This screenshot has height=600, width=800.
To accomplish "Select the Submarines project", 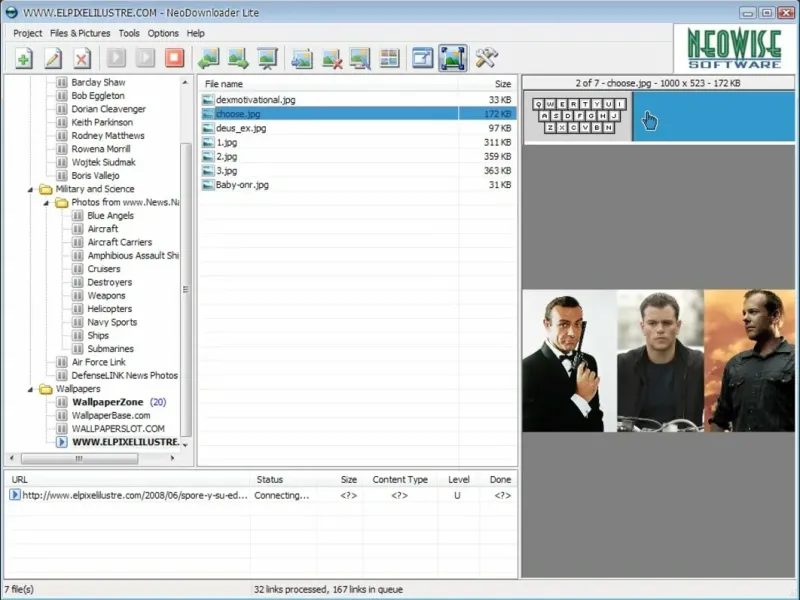I will coord(110,348).
